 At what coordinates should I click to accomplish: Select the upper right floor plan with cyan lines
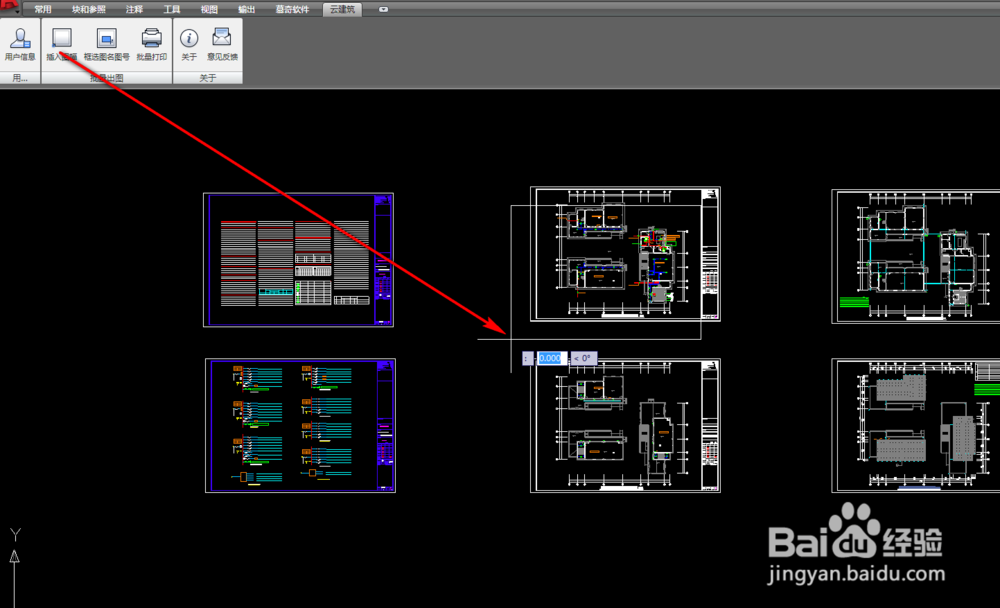click(x=916, y=256)
